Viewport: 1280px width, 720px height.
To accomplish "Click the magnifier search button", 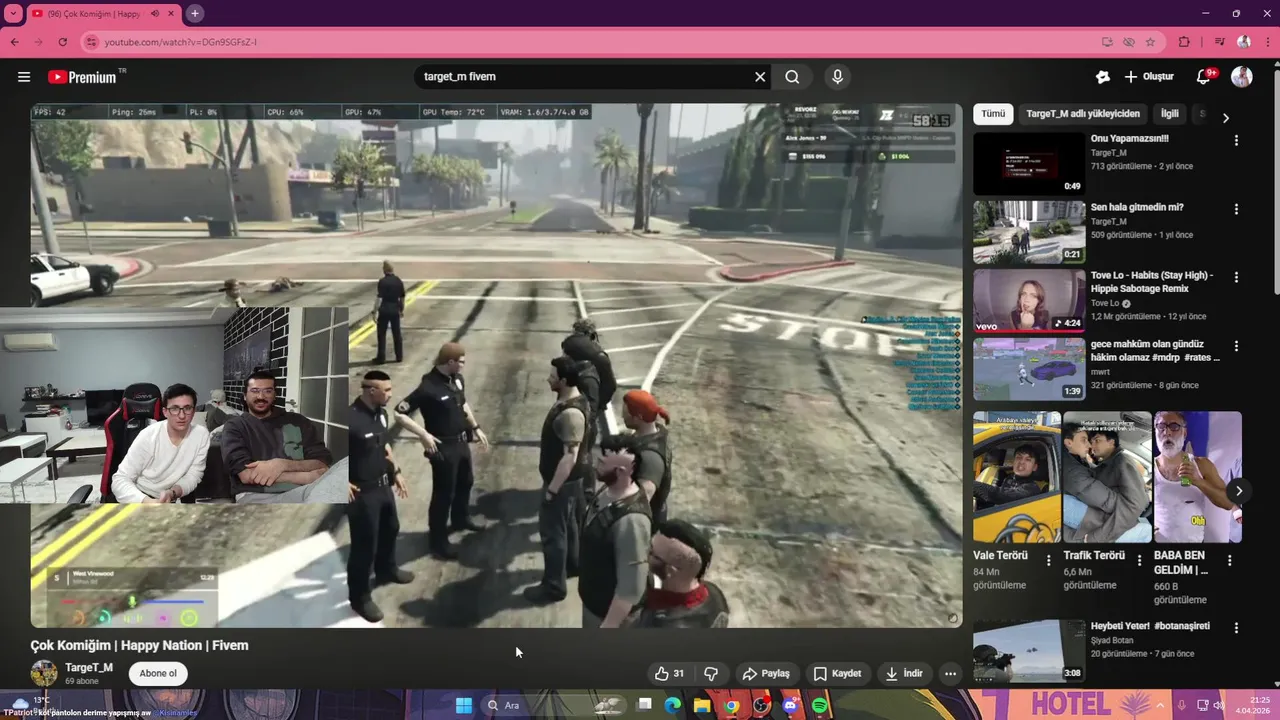I will coord(792,77).
